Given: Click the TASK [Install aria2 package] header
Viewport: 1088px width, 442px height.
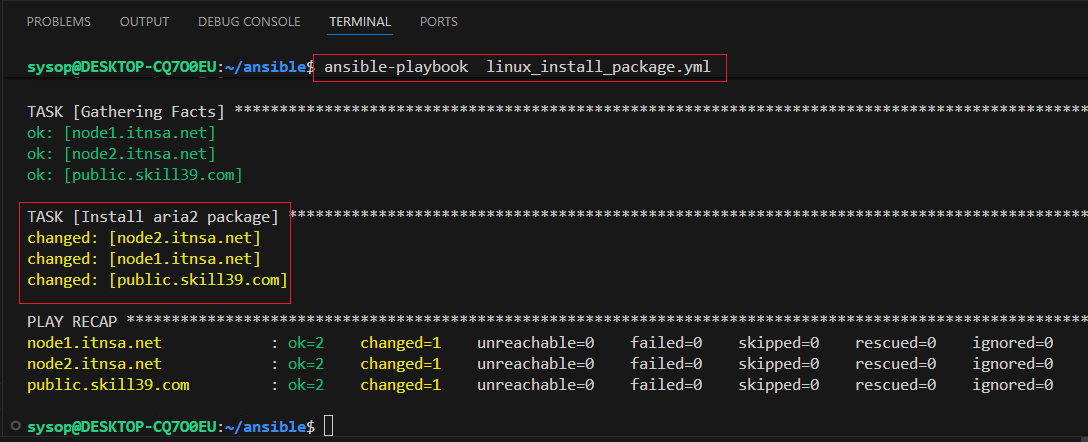Looking at the screenshot, I should (153, 216).
